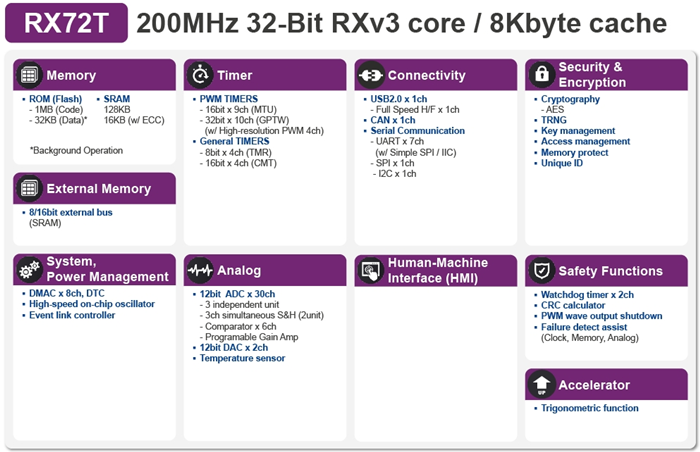Click Comparator x 6ch line
This screenshot has height=452, width=700.
pyautogui.click(x=240, y=326)
